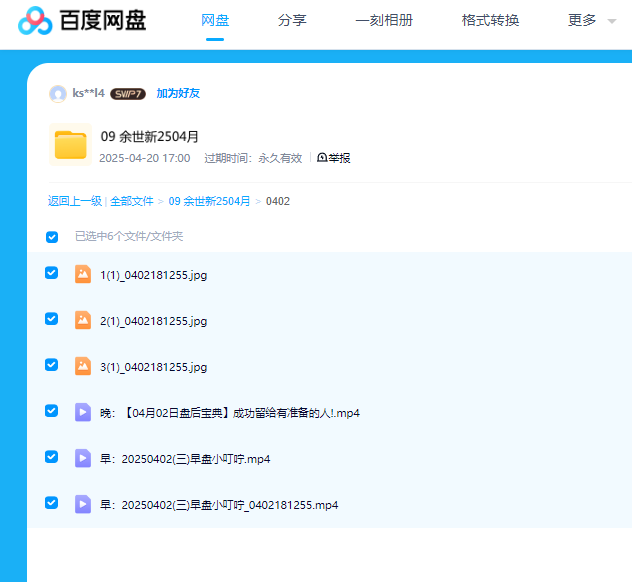Click video icon of 早:20250402(三)早盘小叮咛.mp4

tap(83, 458)
